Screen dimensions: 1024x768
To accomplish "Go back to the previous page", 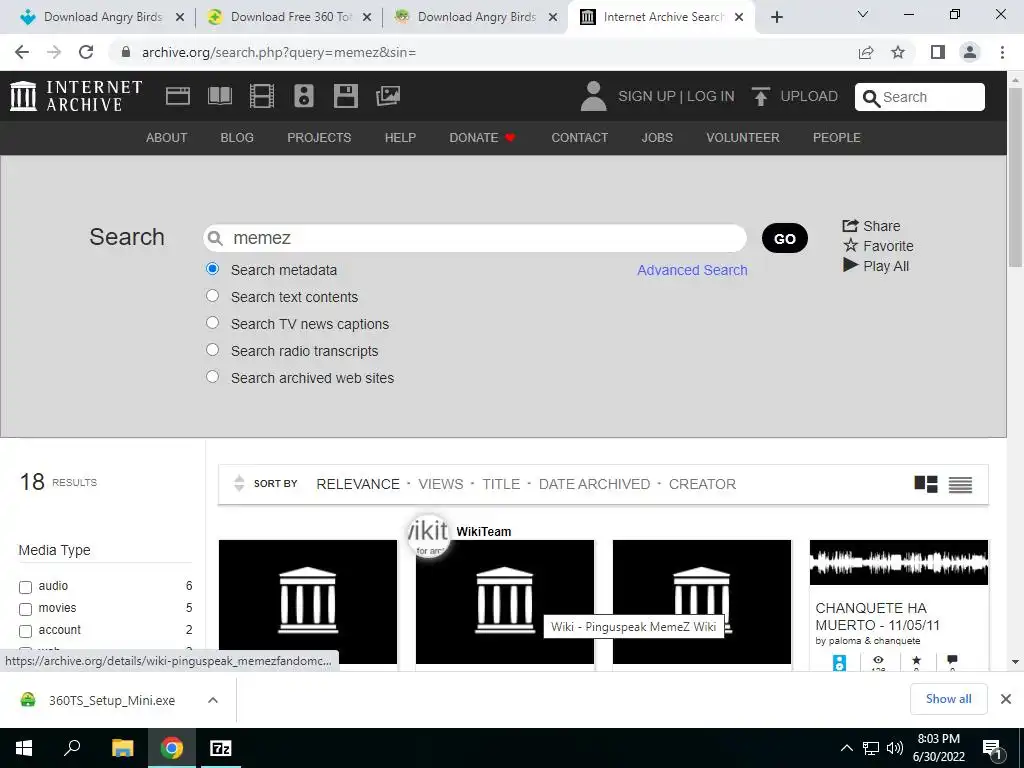I will [22, 52].
